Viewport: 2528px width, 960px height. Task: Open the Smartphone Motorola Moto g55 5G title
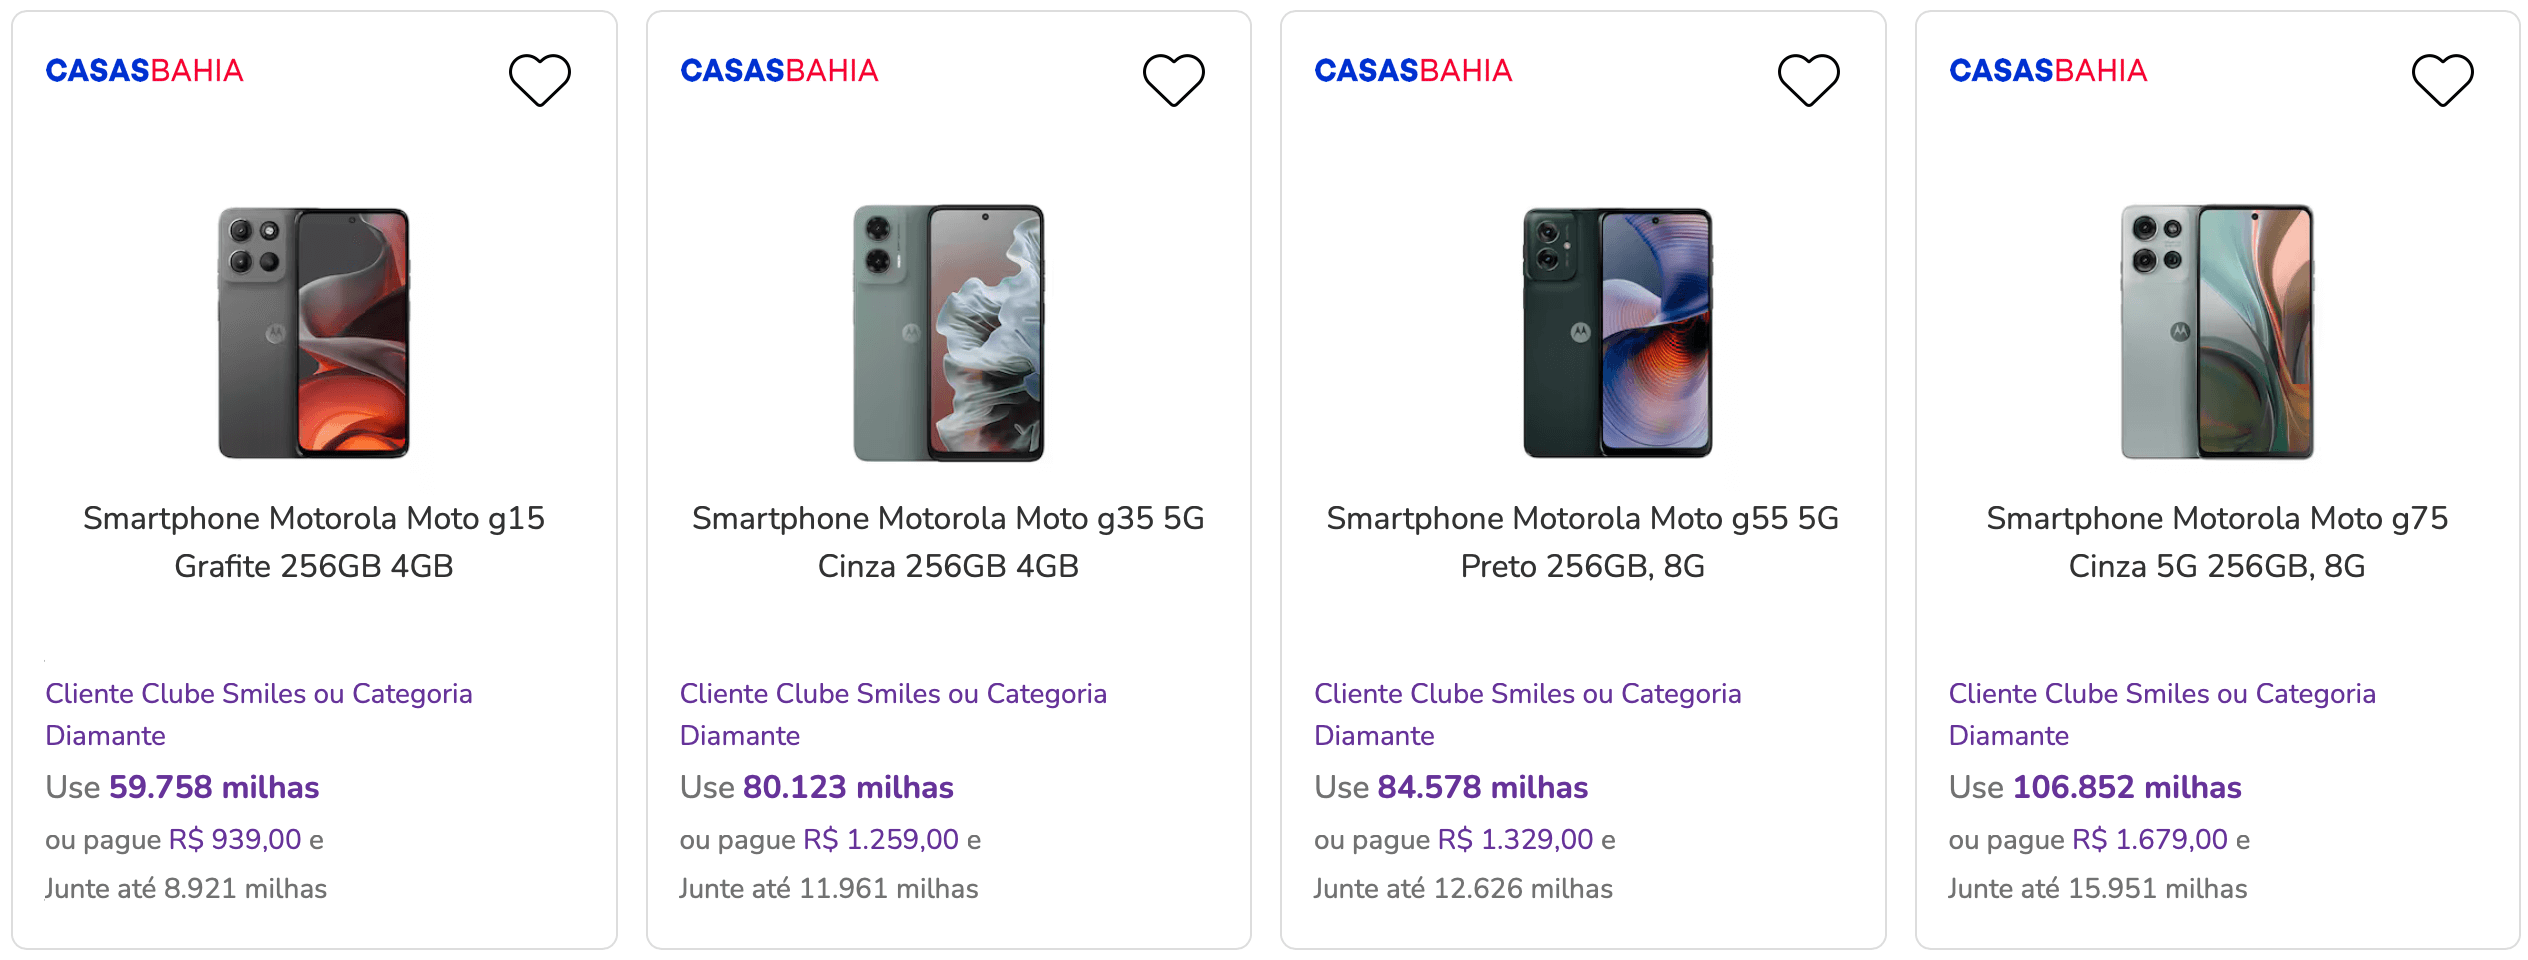coord(1583,542)
